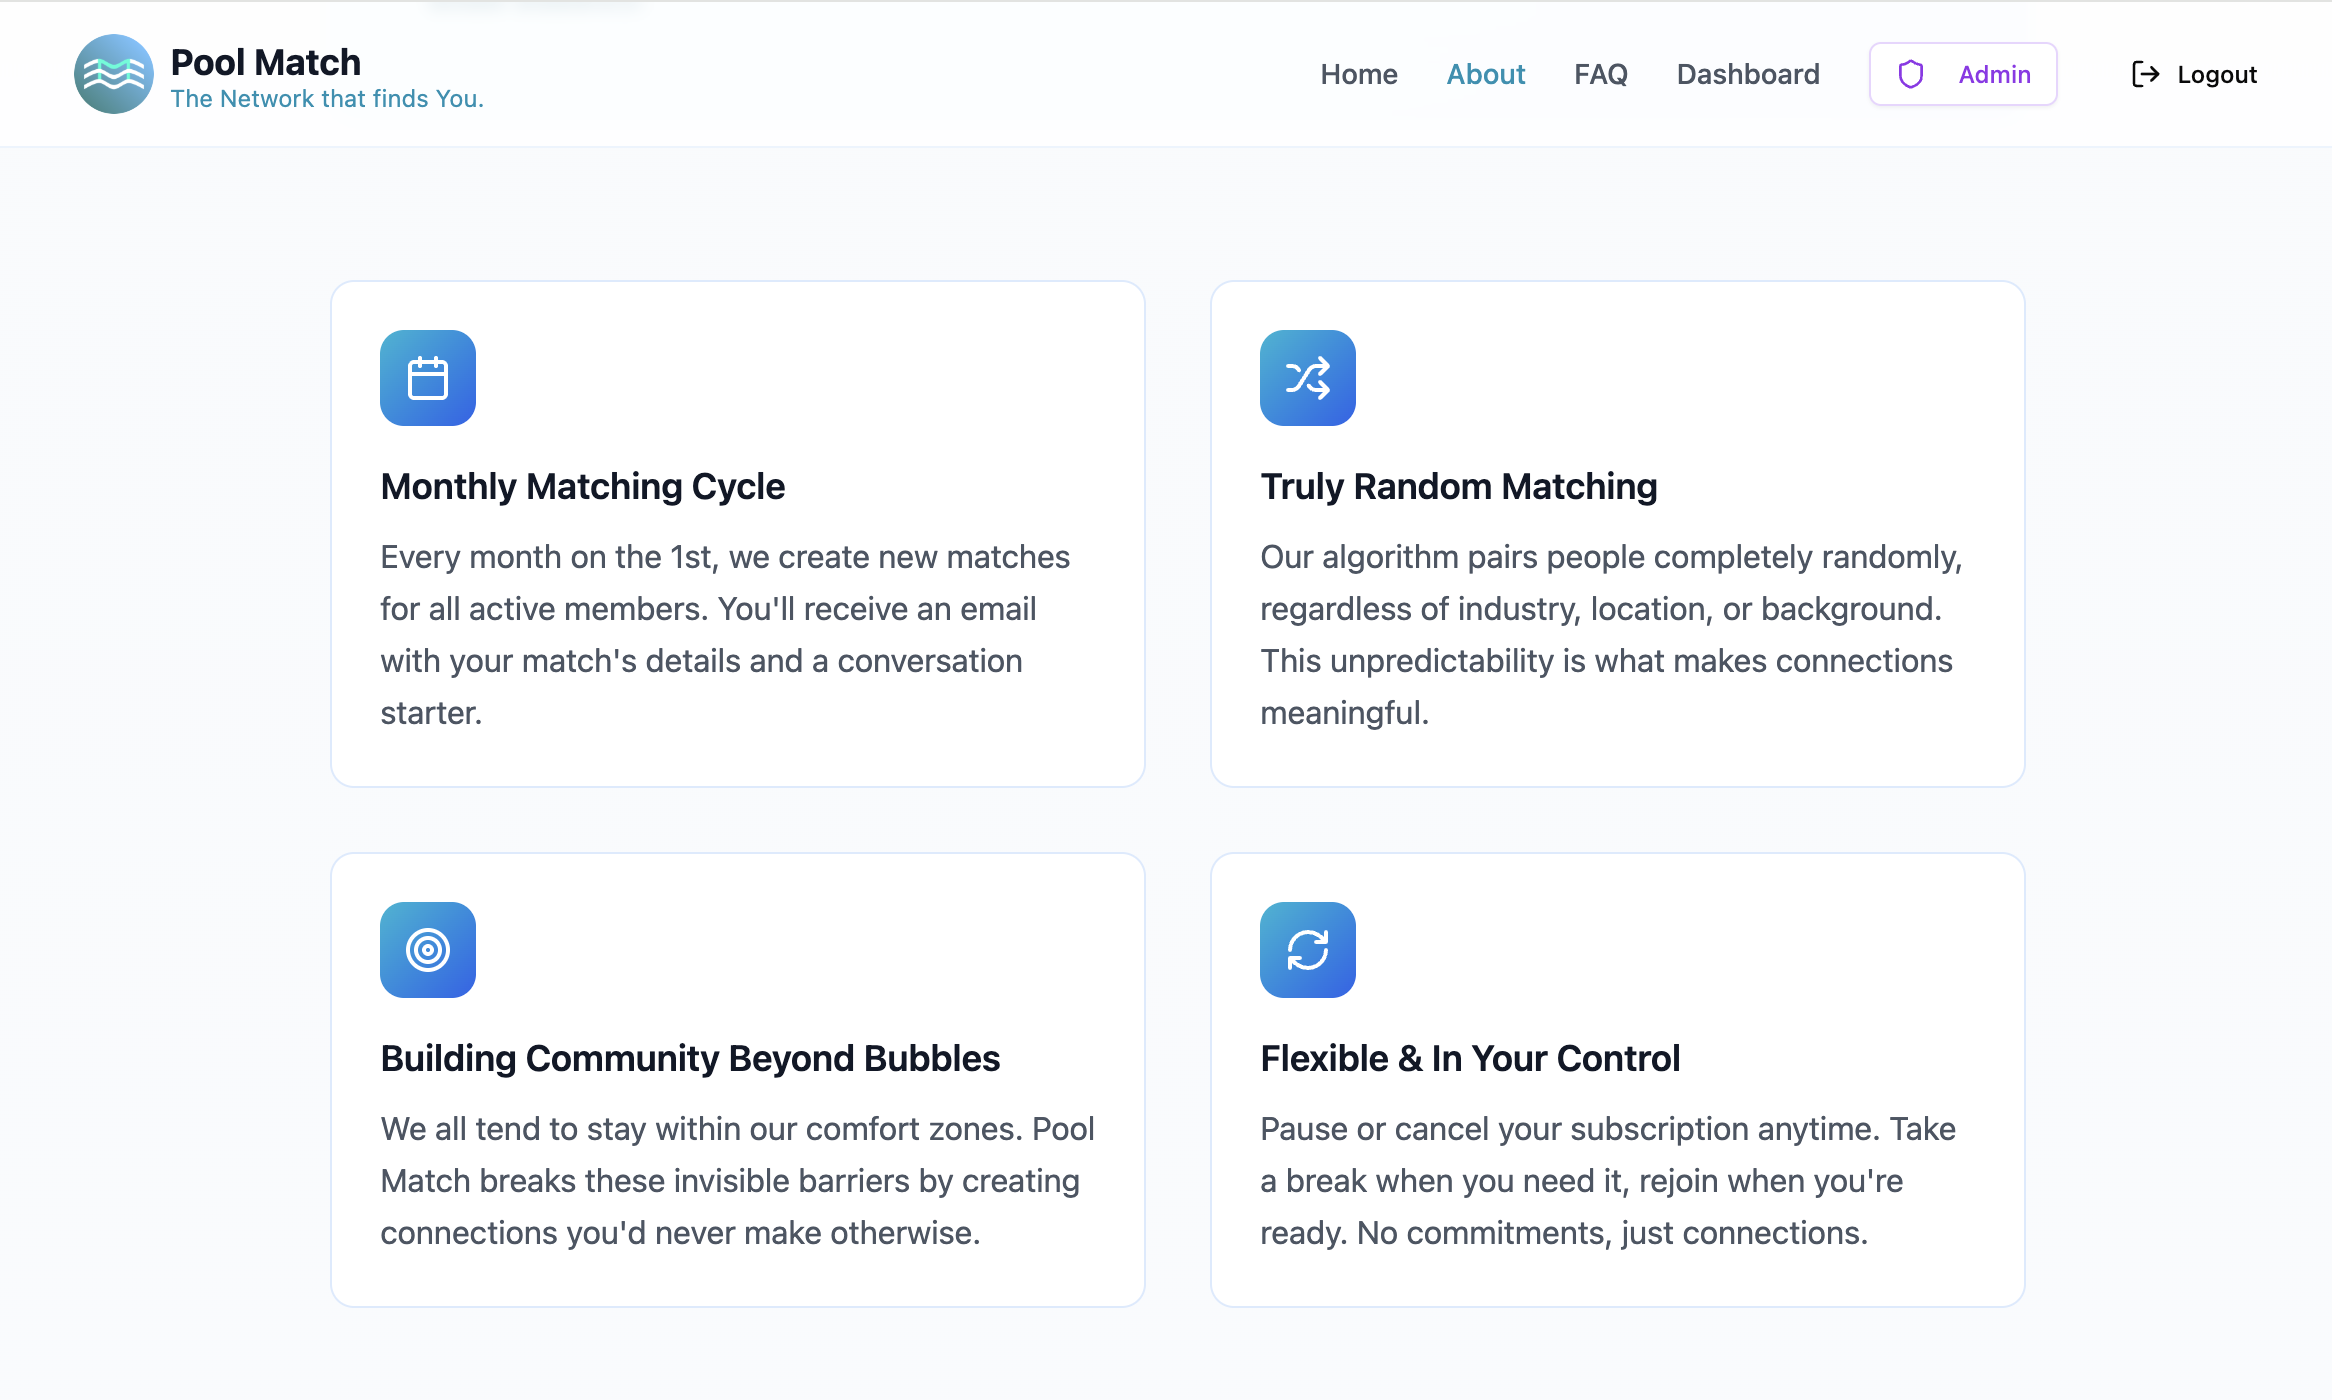The image size is (2332, 1400).
Task: Click the logout arrow icon
Action: [2145, 74]
